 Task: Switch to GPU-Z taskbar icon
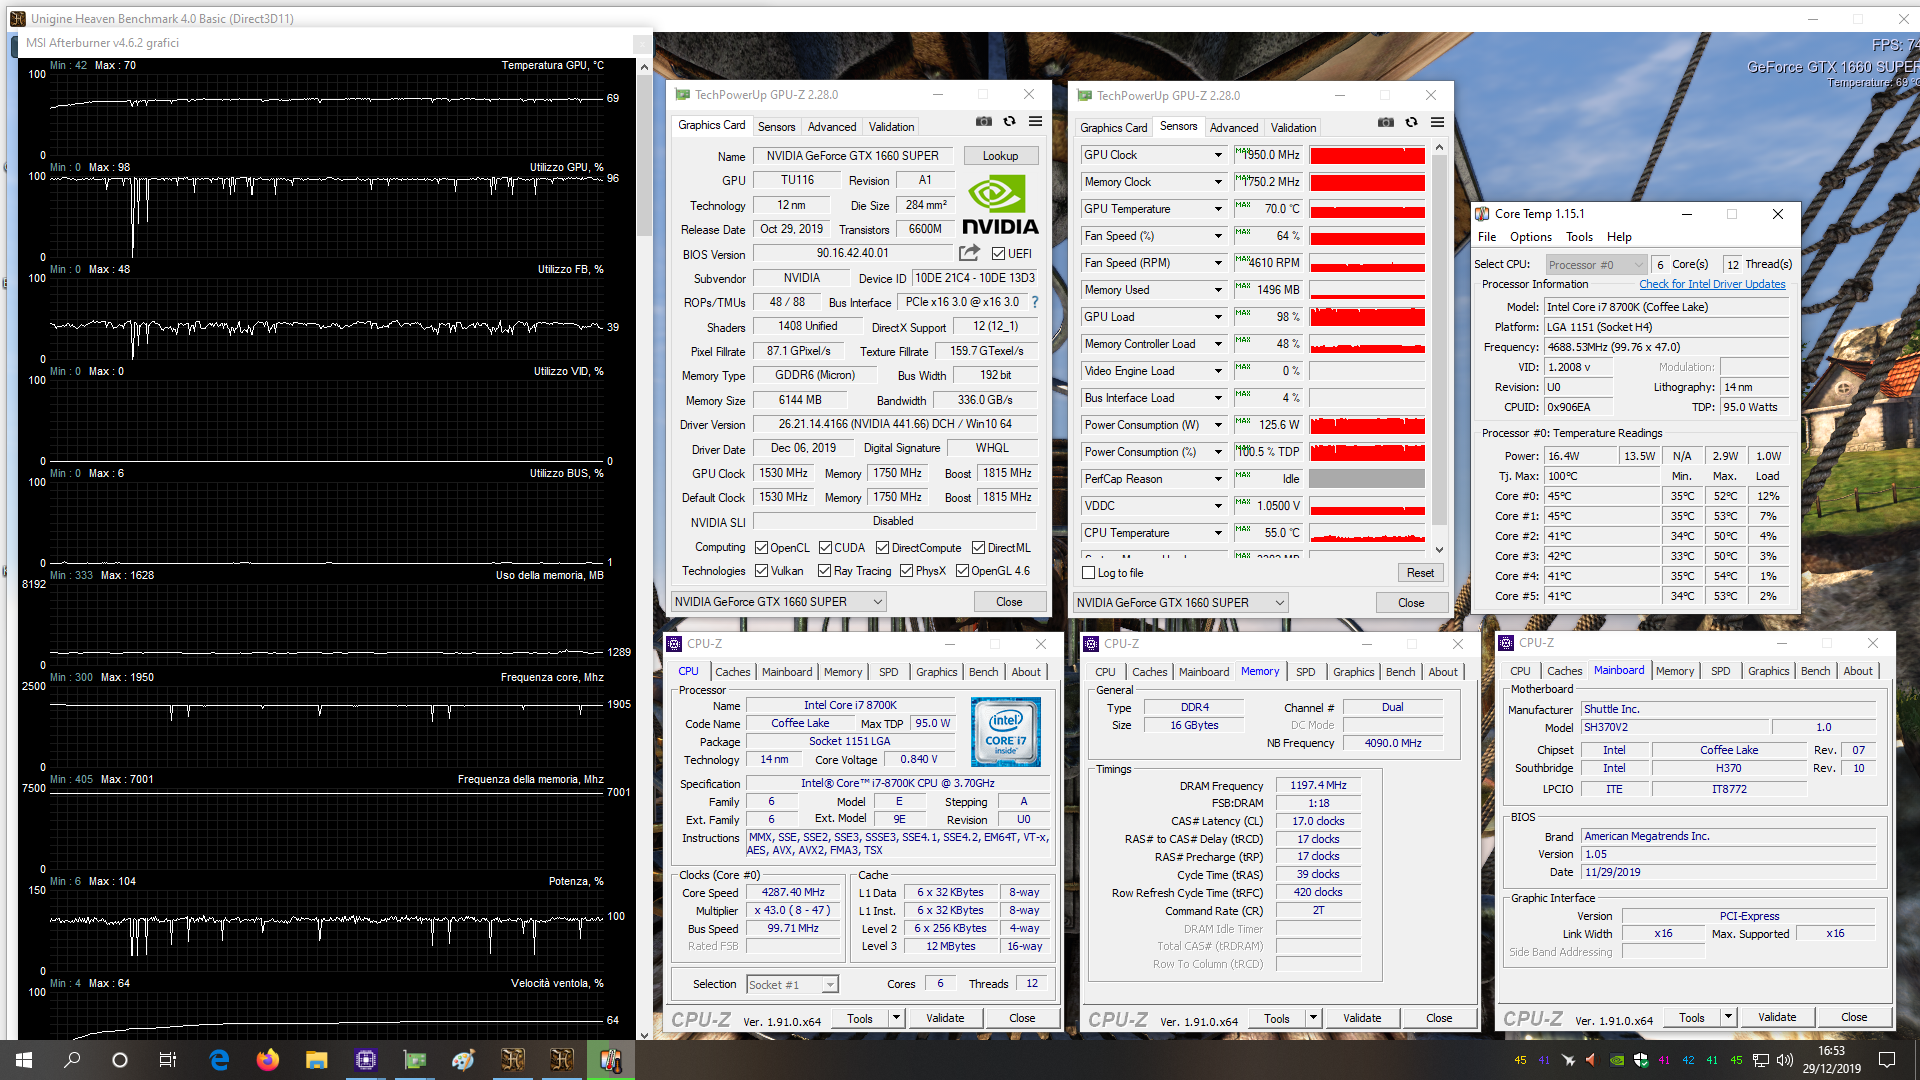pos(414,1060)
